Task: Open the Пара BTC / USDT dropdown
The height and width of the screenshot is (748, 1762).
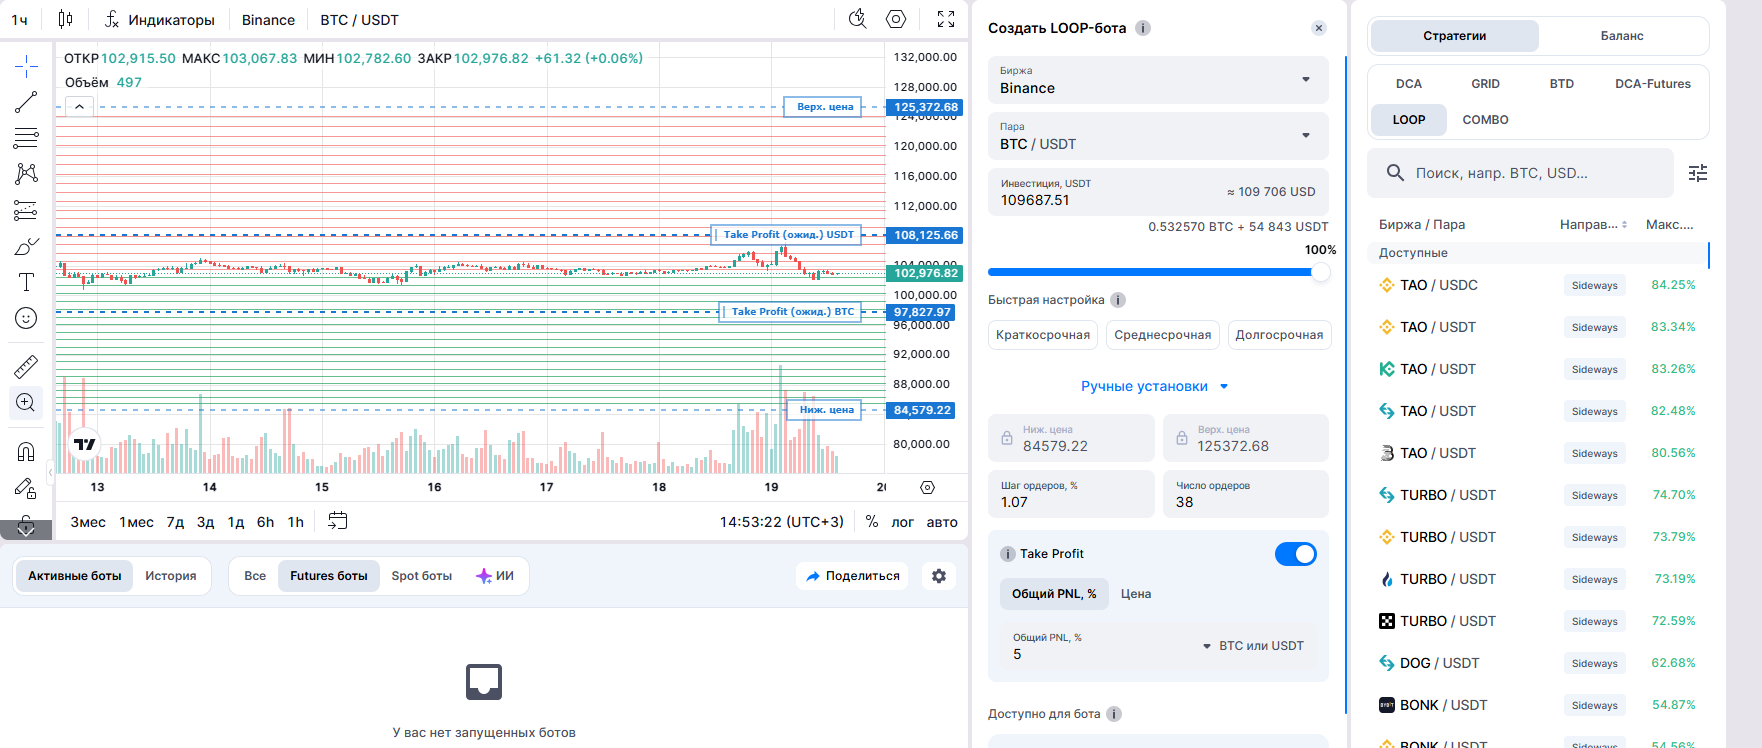Action: [x=1158, y=136]
